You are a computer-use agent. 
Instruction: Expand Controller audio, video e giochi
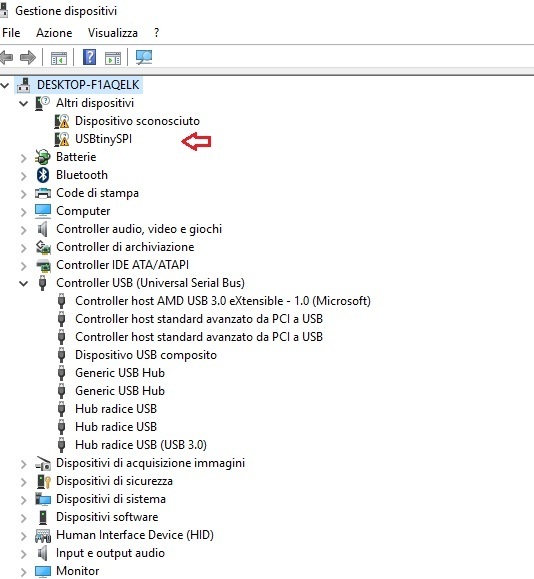click(24, 230)
